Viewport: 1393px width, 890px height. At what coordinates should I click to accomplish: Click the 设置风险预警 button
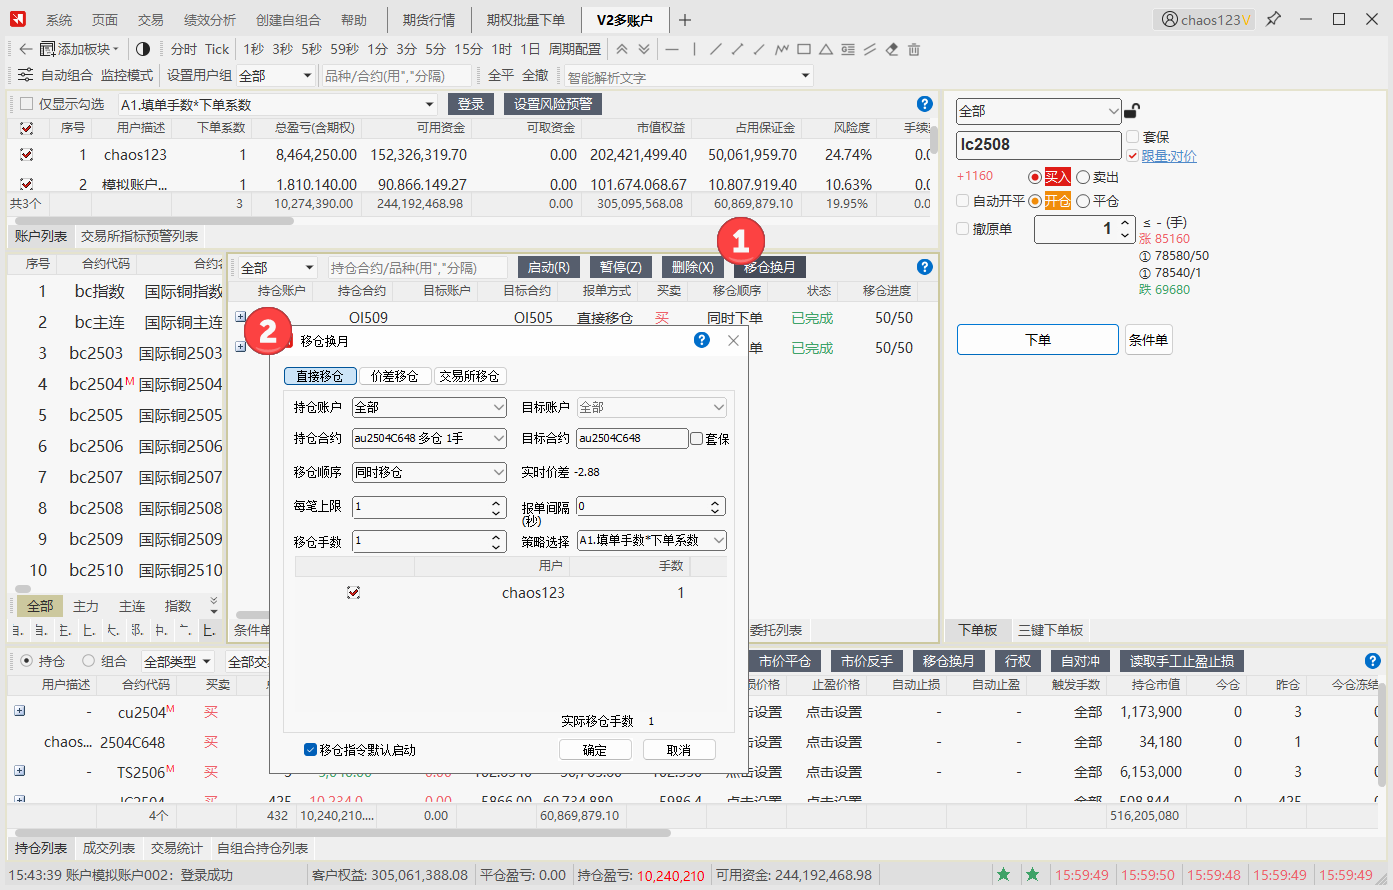553,104
